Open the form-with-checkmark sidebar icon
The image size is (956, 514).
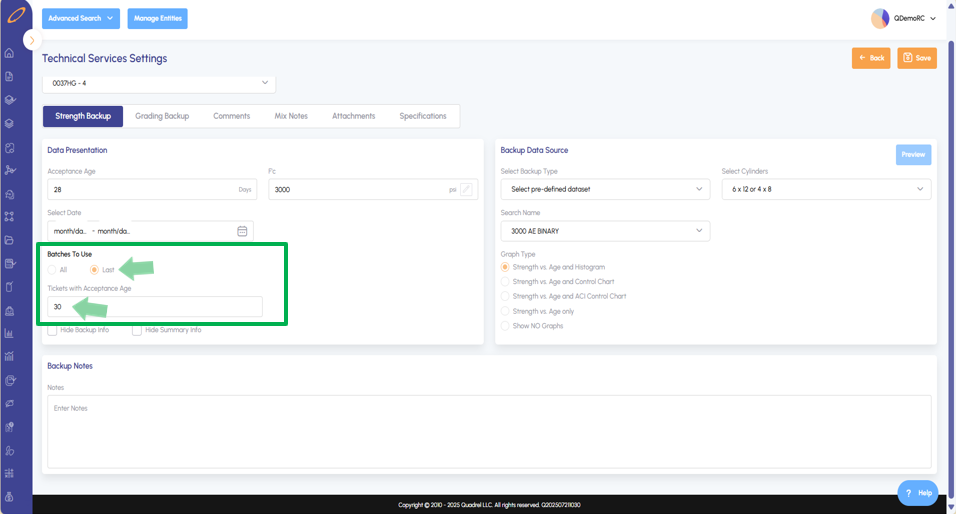click(9, 263)
